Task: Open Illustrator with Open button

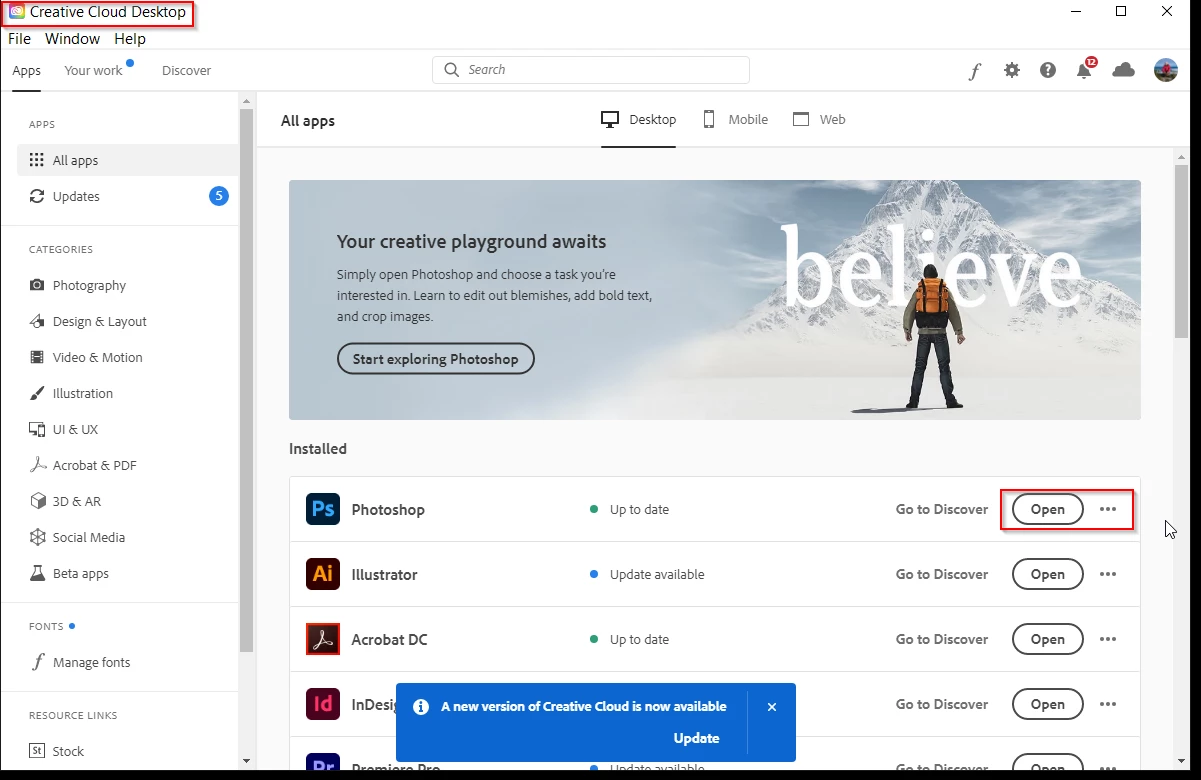Action: (x=1048, y=574)
